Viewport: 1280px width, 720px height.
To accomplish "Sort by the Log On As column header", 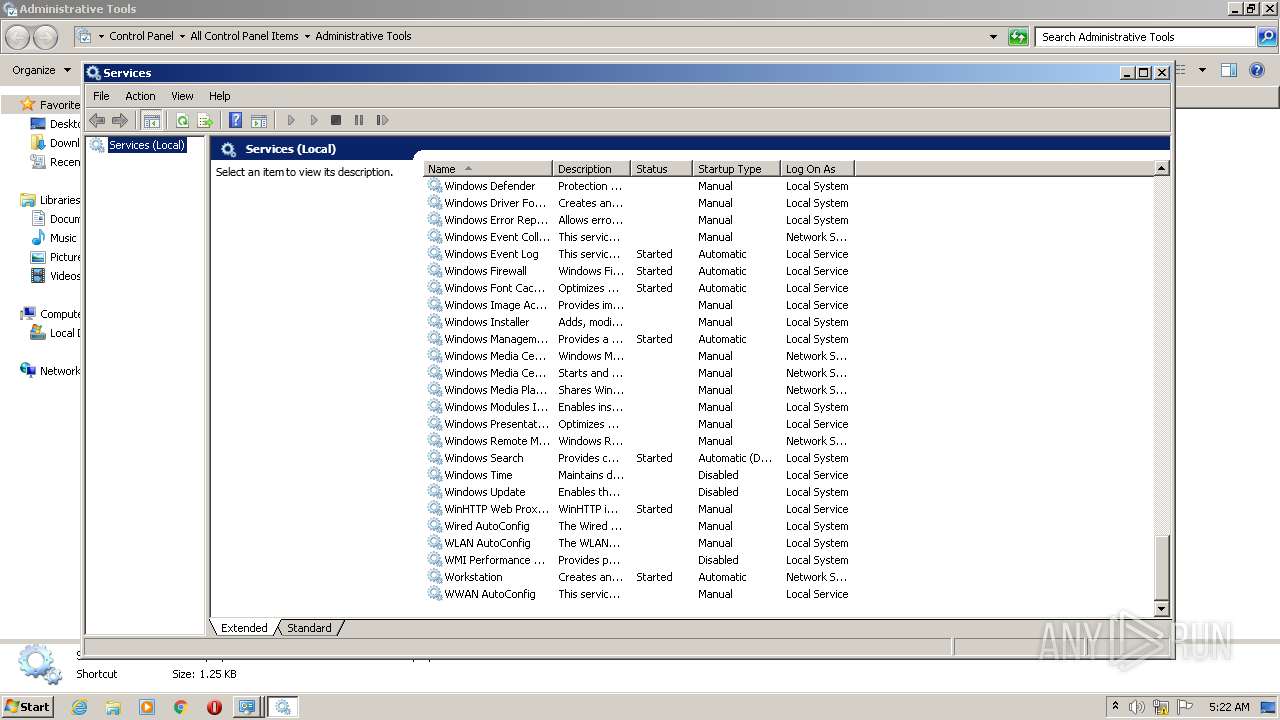I will coord(817,169).
